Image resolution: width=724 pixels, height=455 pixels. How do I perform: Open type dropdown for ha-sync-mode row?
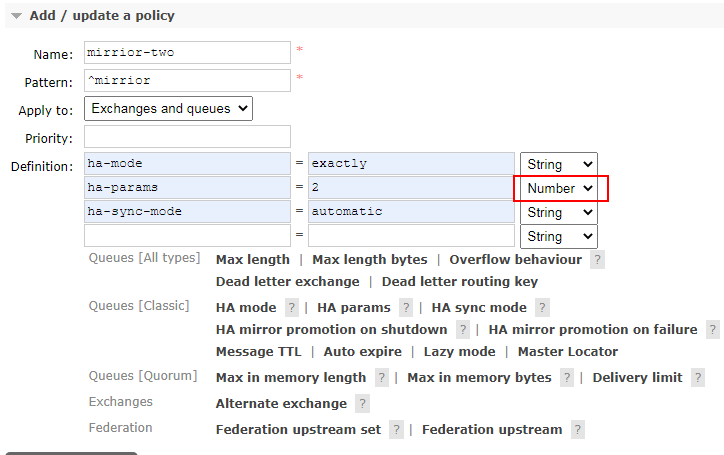coord(559,212)
